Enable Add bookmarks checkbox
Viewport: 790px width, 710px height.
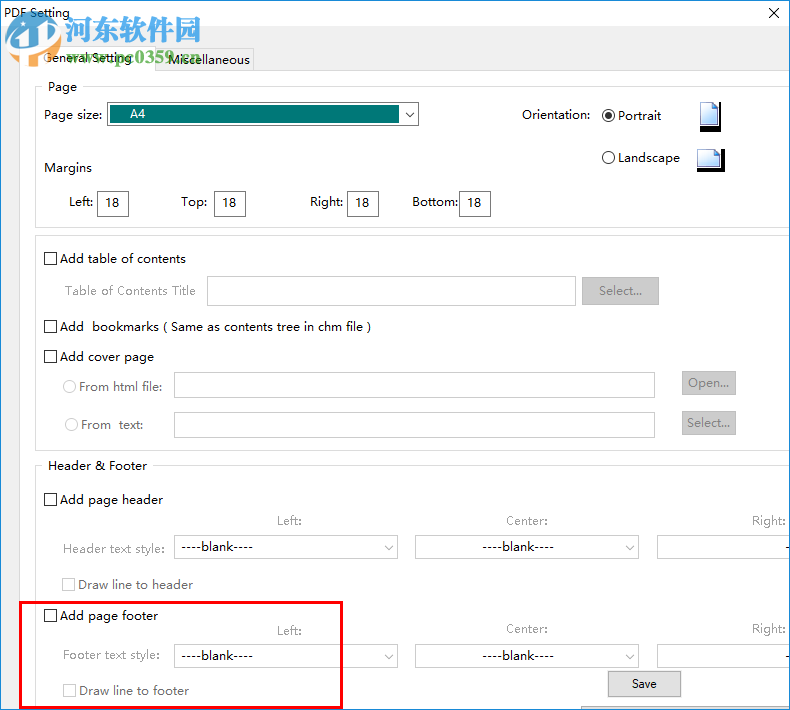tap(50, 327)
